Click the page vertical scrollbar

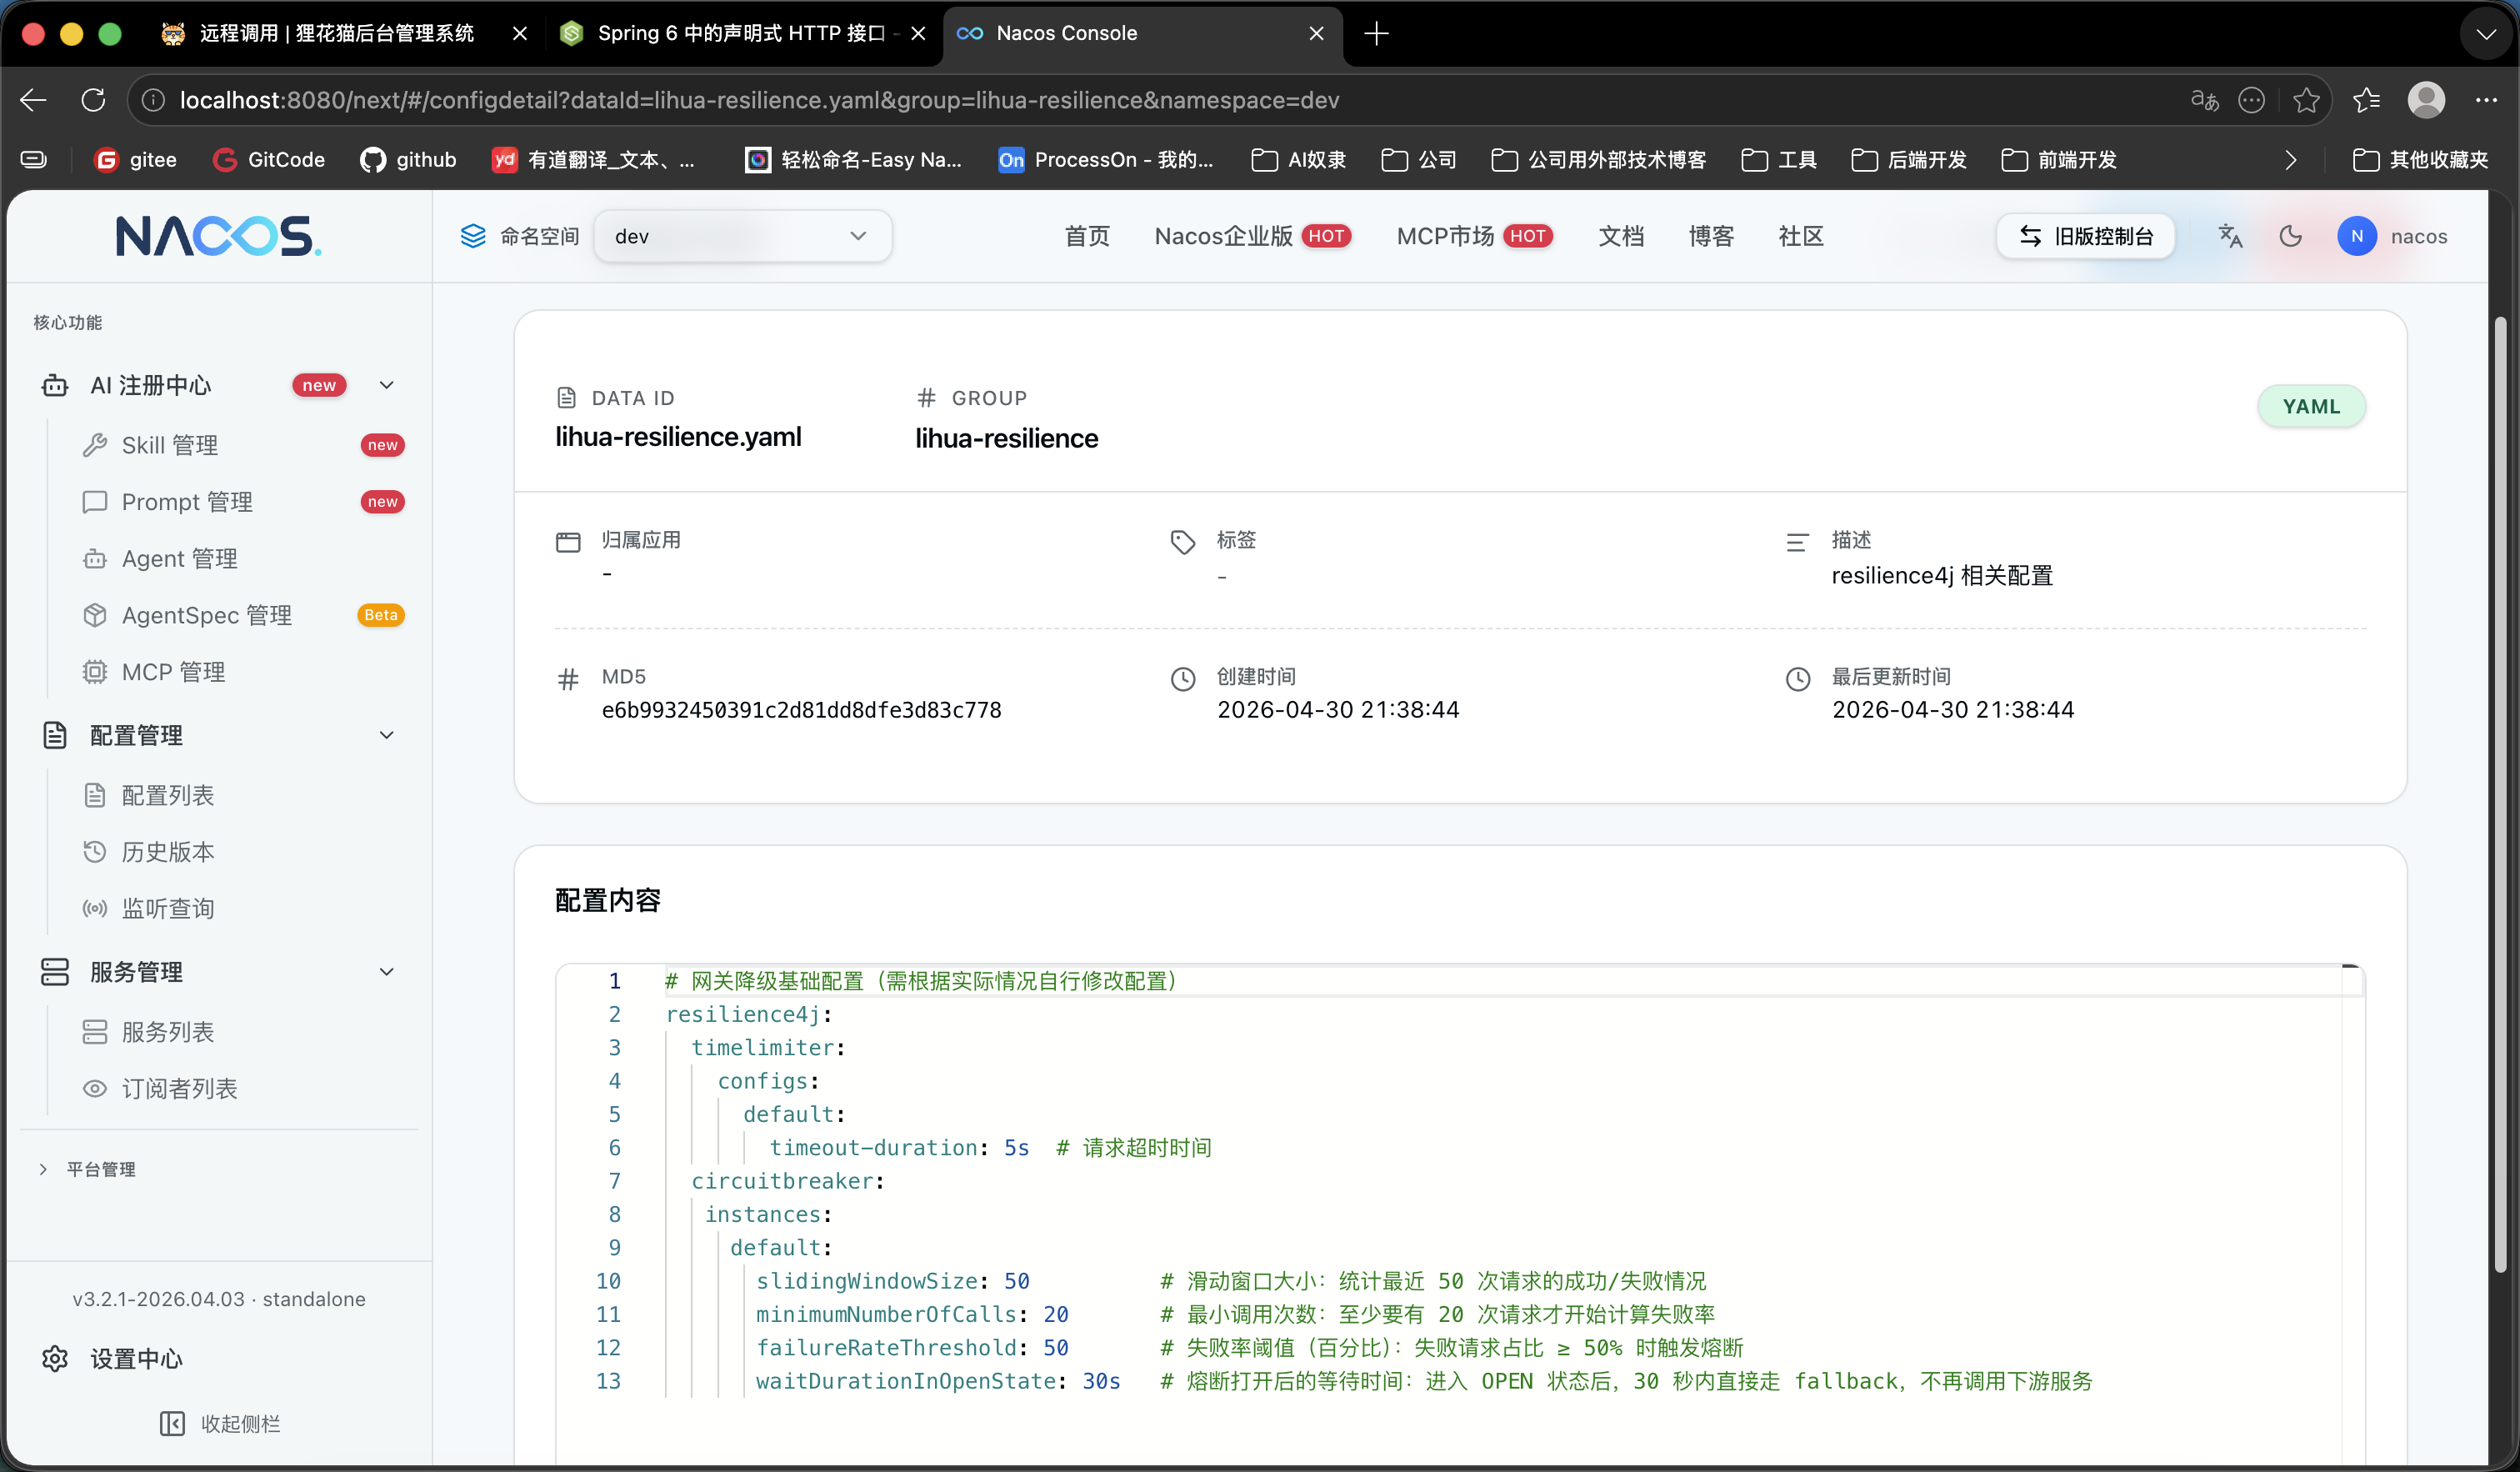point(2499,795)
